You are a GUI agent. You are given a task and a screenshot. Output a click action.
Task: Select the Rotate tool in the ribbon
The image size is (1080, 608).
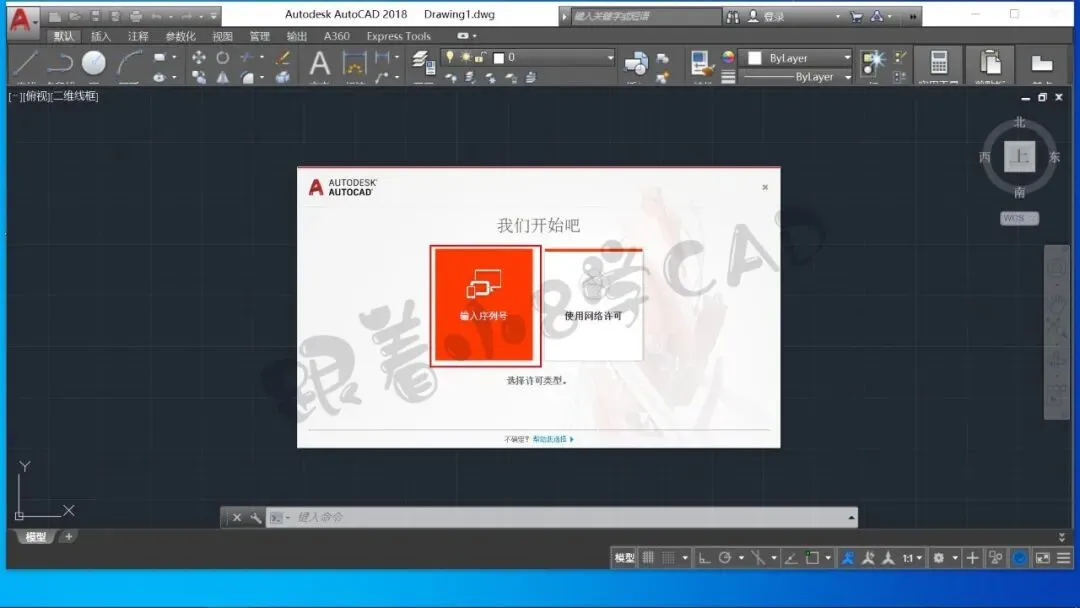222,57
